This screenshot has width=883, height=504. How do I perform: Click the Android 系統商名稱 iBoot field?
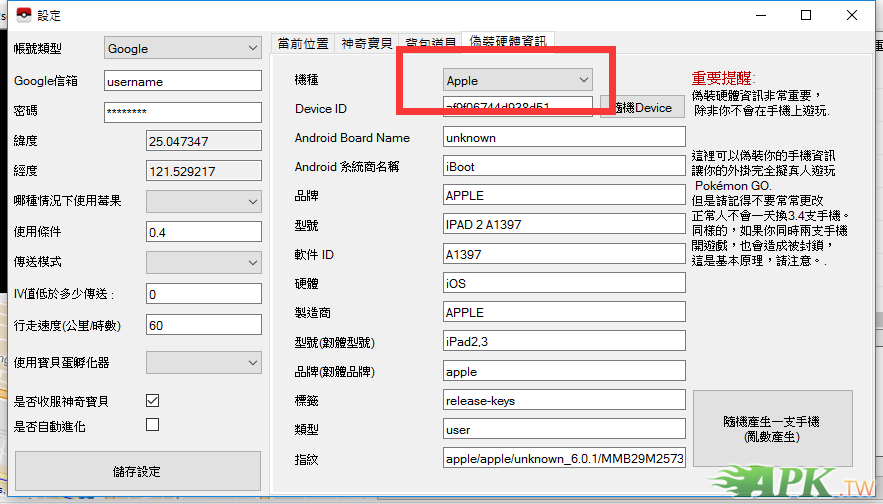564,166
